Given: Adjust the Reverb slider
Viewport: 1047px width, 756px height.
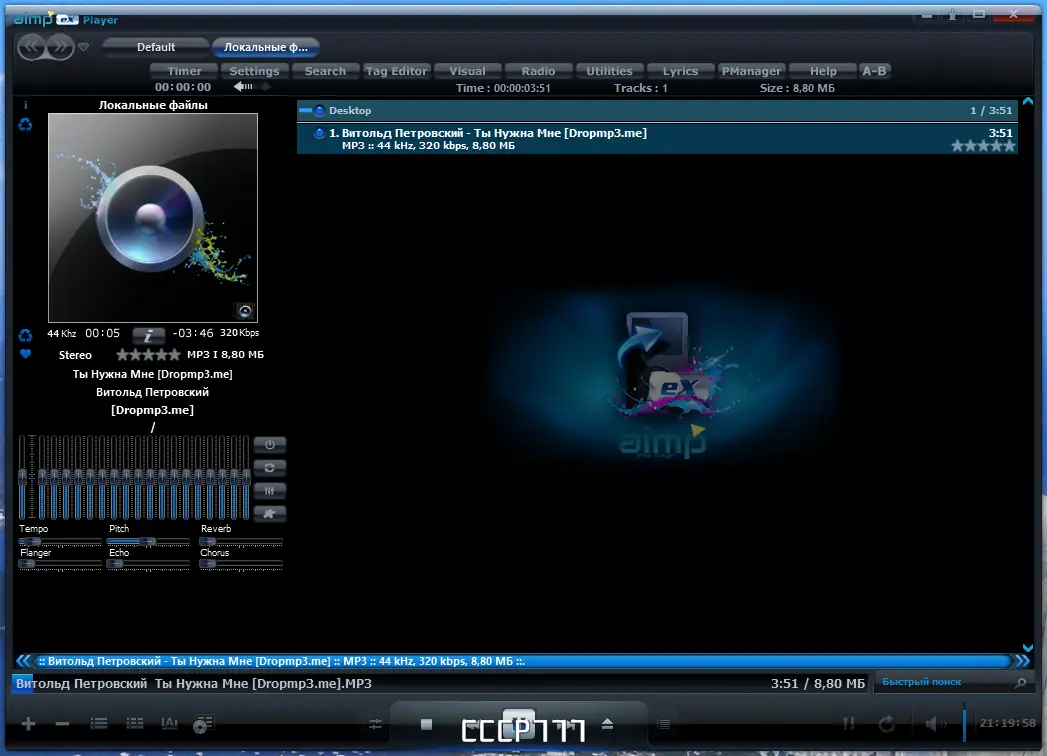Looking at the screenshot, I should click(241, 542).
